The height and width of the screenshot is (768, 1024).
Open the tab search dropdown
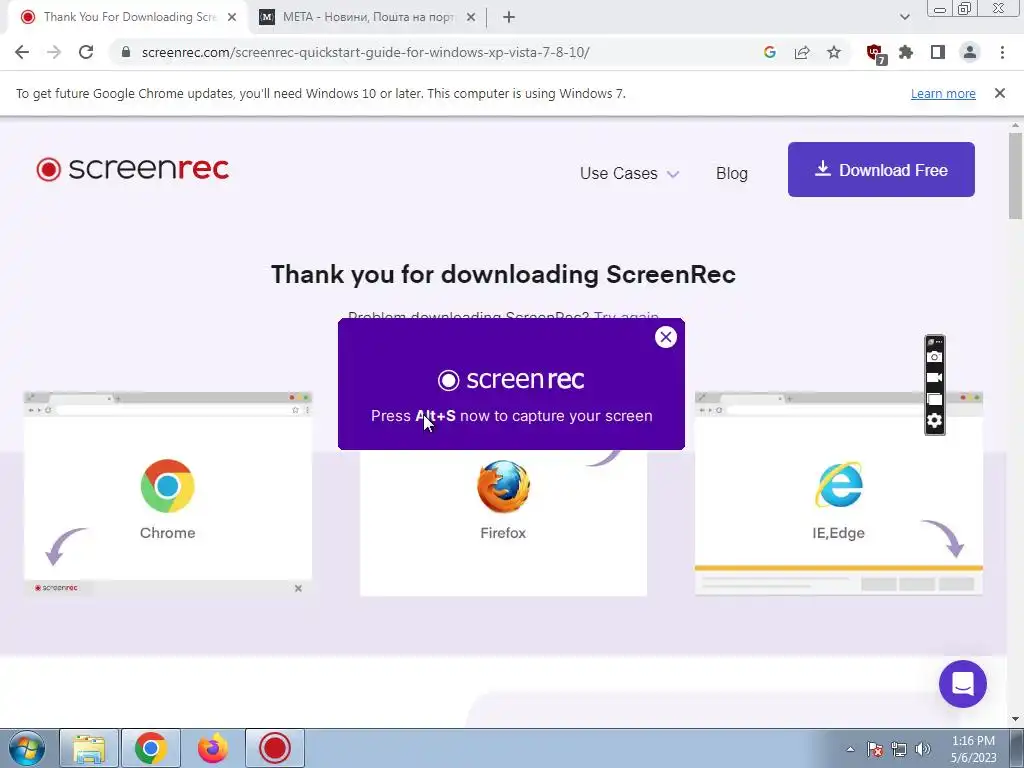coord(904,17)
